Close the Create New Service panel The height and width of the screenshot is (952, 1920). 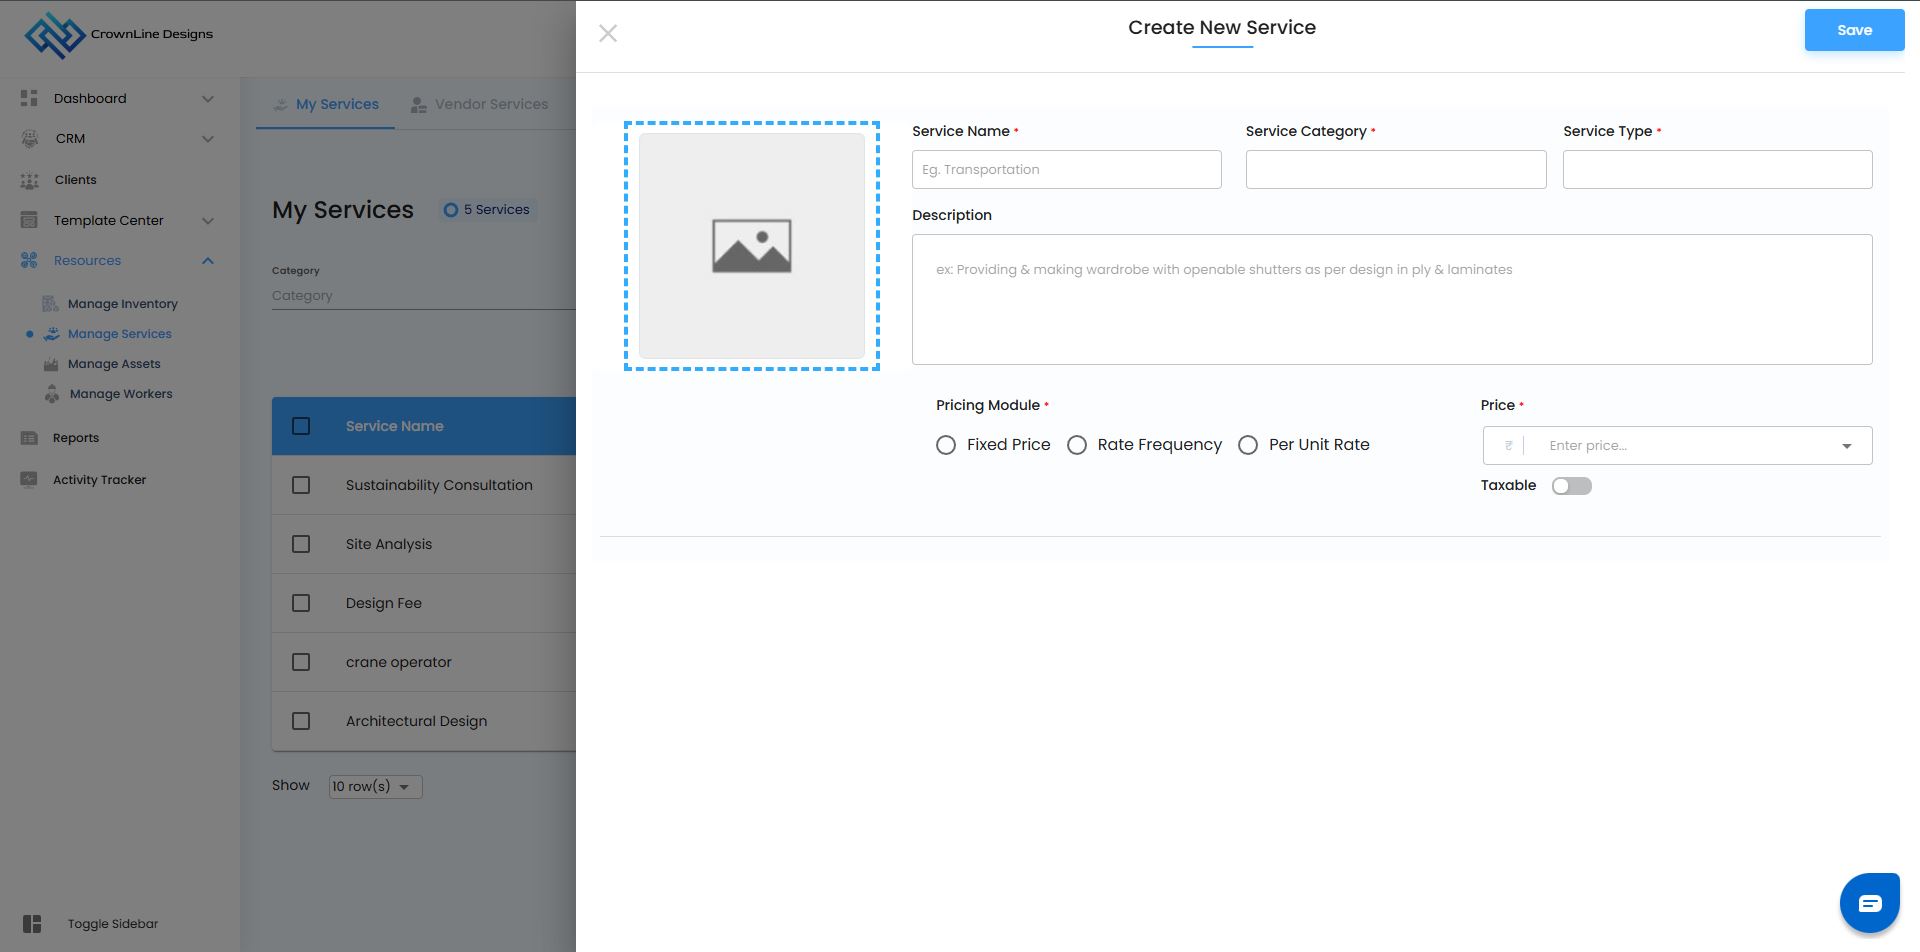click(607, 34)
